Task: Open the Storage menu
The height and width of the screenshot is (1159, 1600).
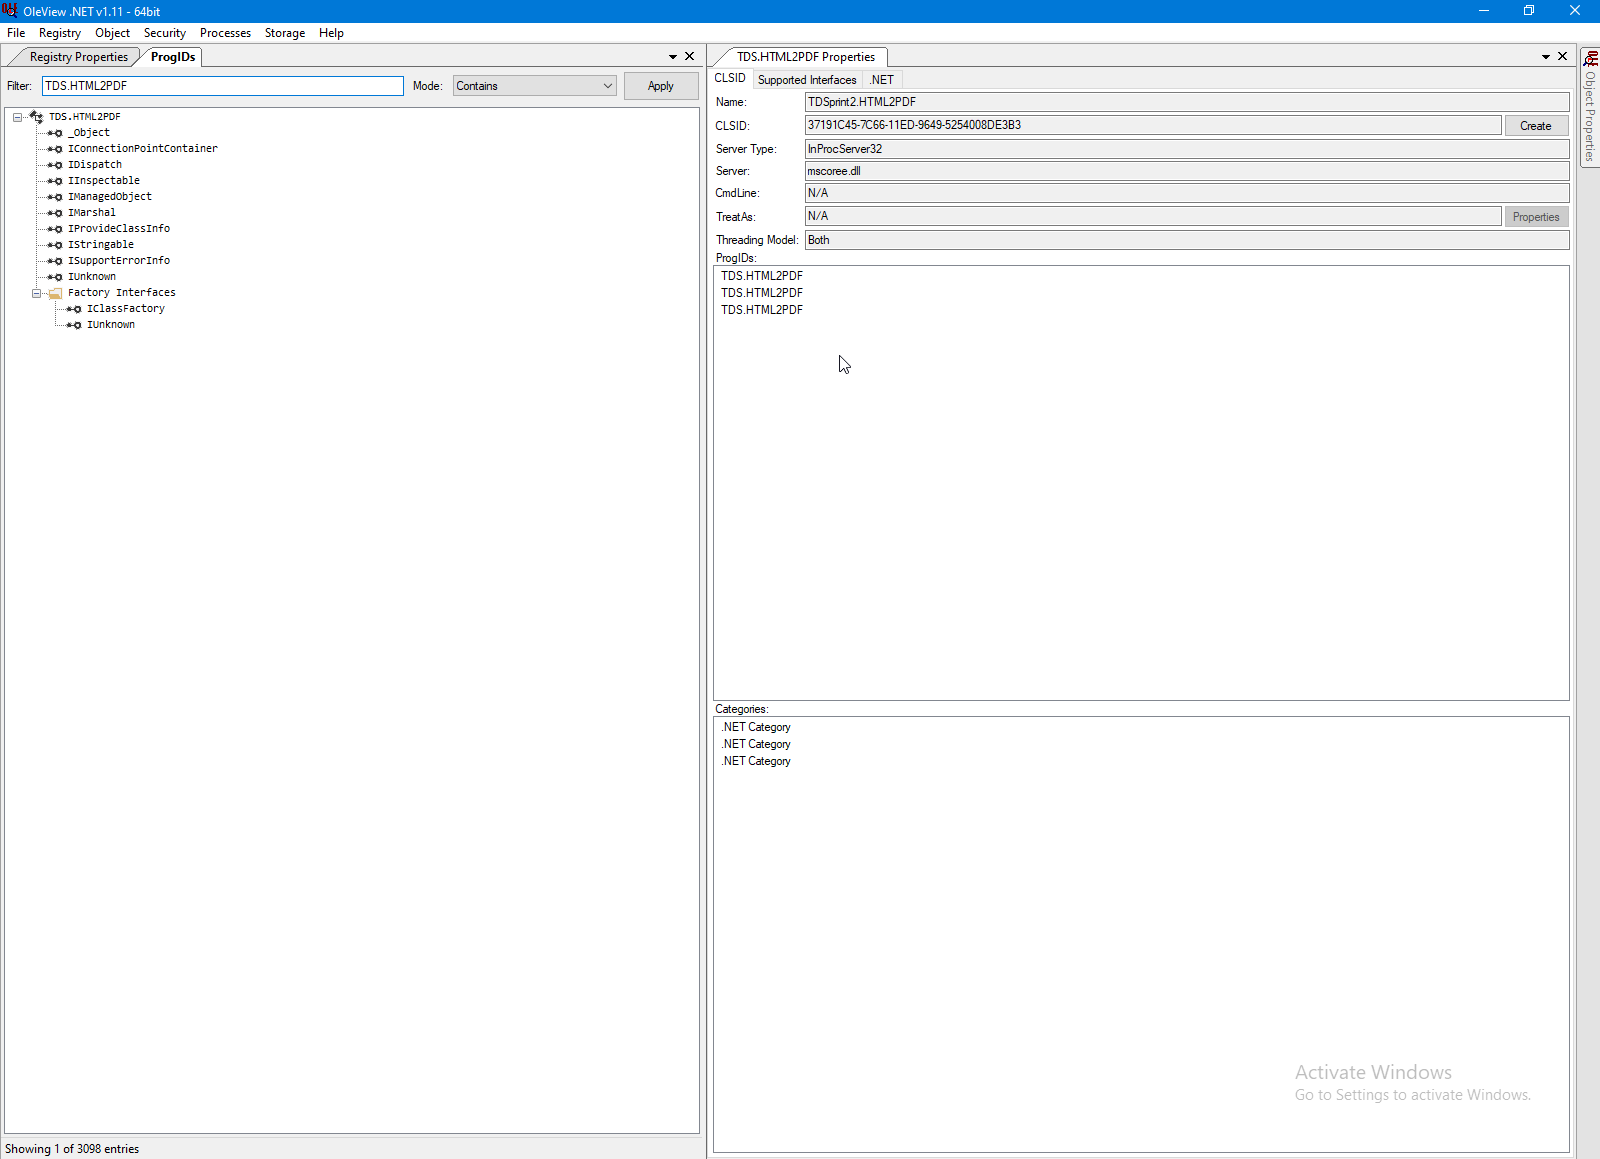Action: coord(285,33)
